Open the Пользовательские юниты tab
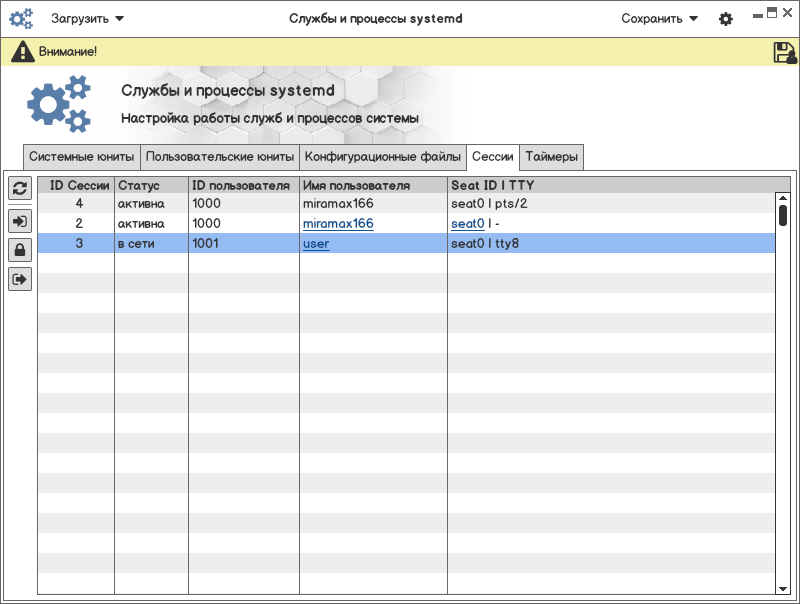Viewport: 800px width, 604px height. [x=219, y=157]
